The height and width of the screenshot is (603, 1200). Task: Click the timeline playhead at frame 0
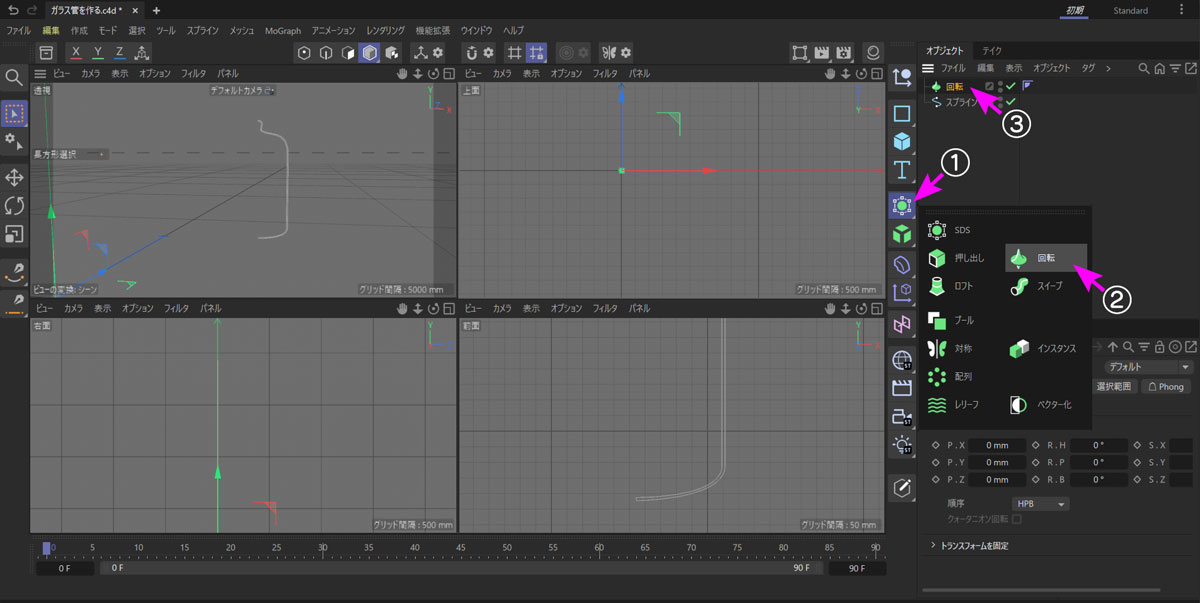pos(46,548)
